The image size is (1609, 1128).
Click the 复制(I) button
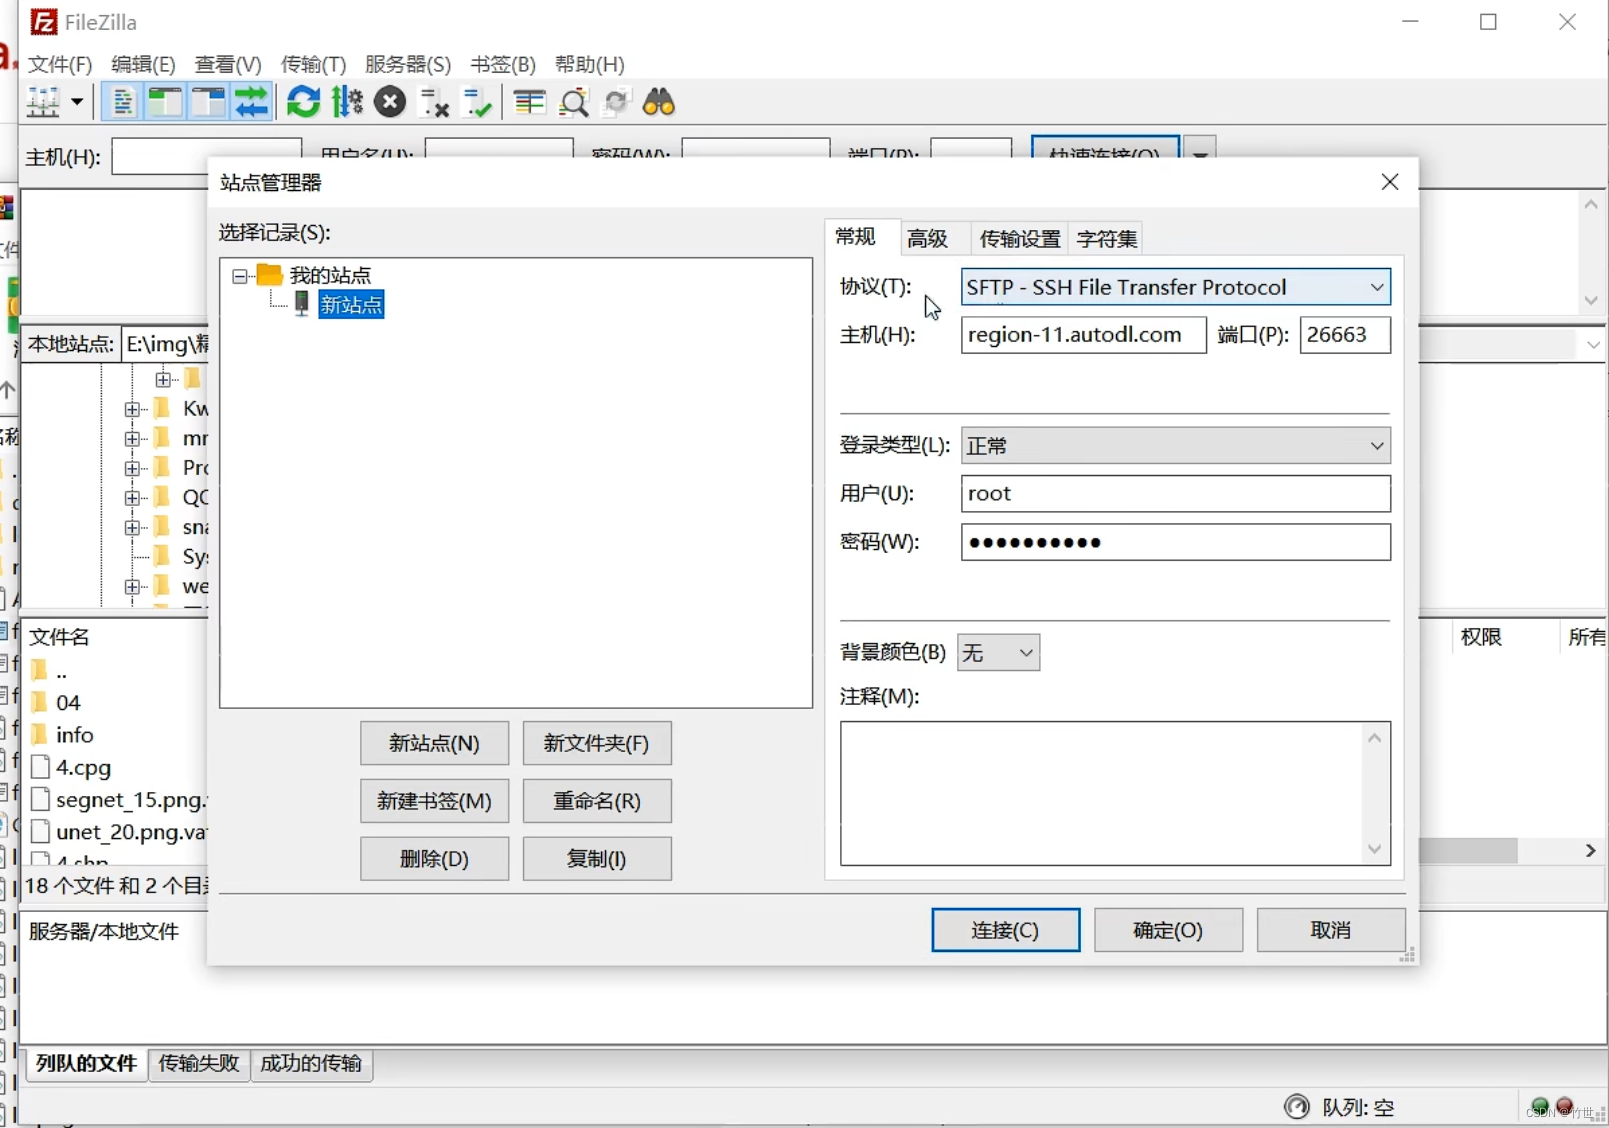click(x=597, y=859)
